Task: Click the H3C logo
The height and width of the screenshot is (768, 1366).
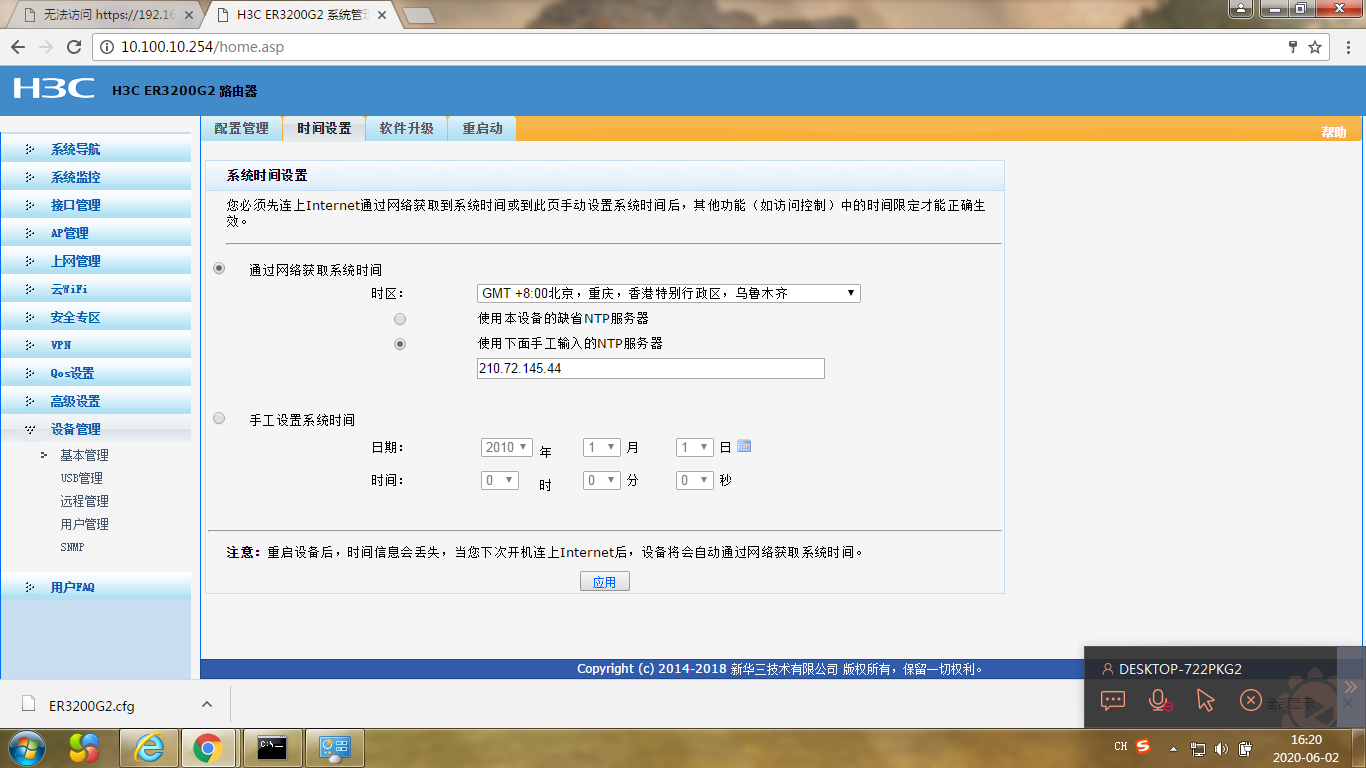Action: 54,88
